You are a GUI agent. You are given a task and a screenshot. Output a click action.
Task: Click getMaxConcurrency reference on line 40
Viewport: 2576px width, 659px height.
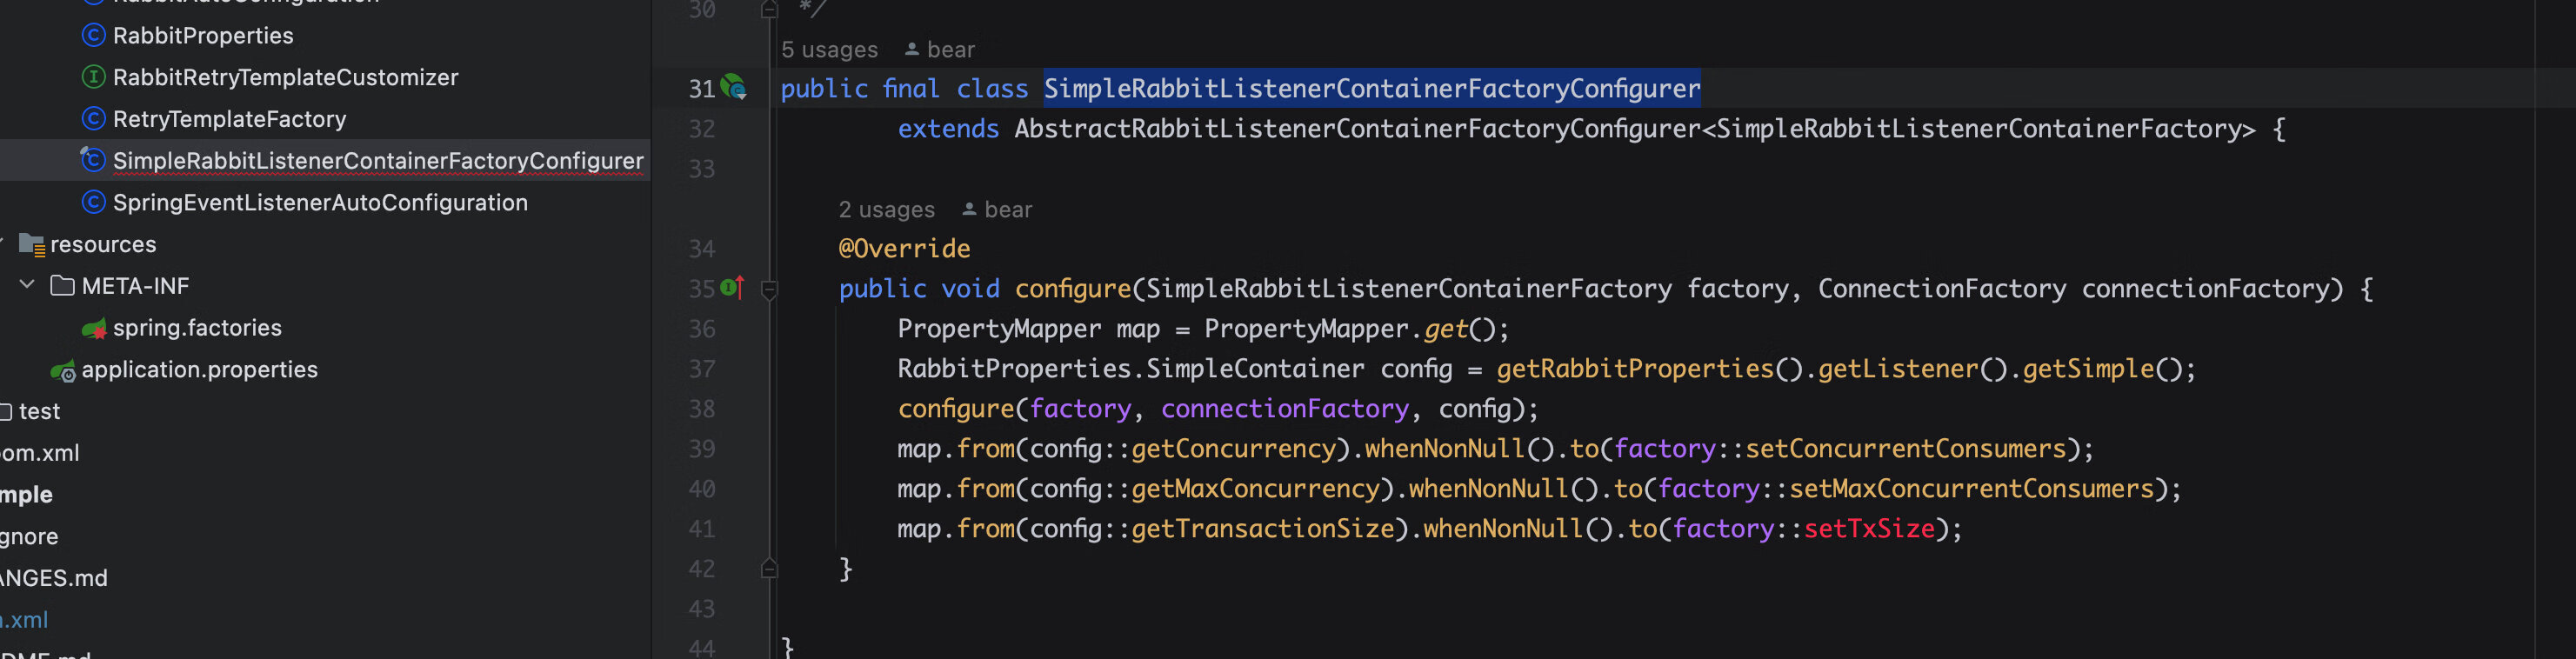pos(1256,489)
